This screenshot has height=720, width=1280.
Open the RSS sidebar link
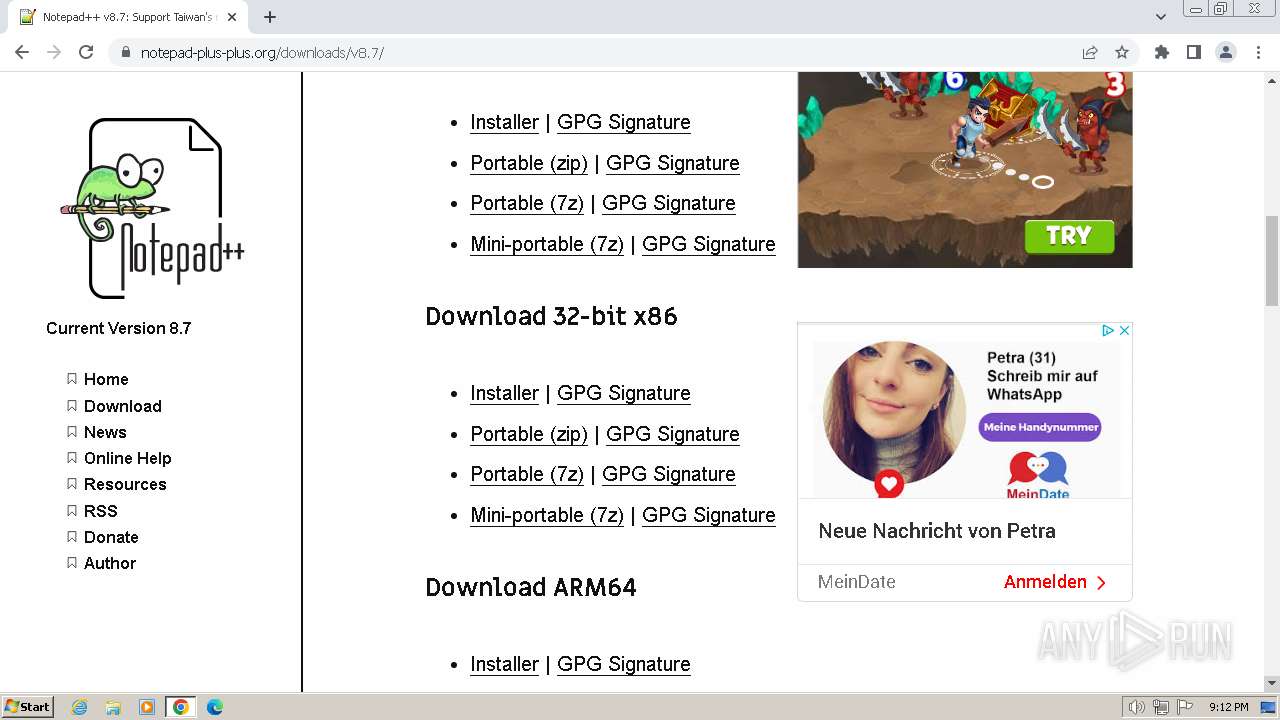(100, 511)
